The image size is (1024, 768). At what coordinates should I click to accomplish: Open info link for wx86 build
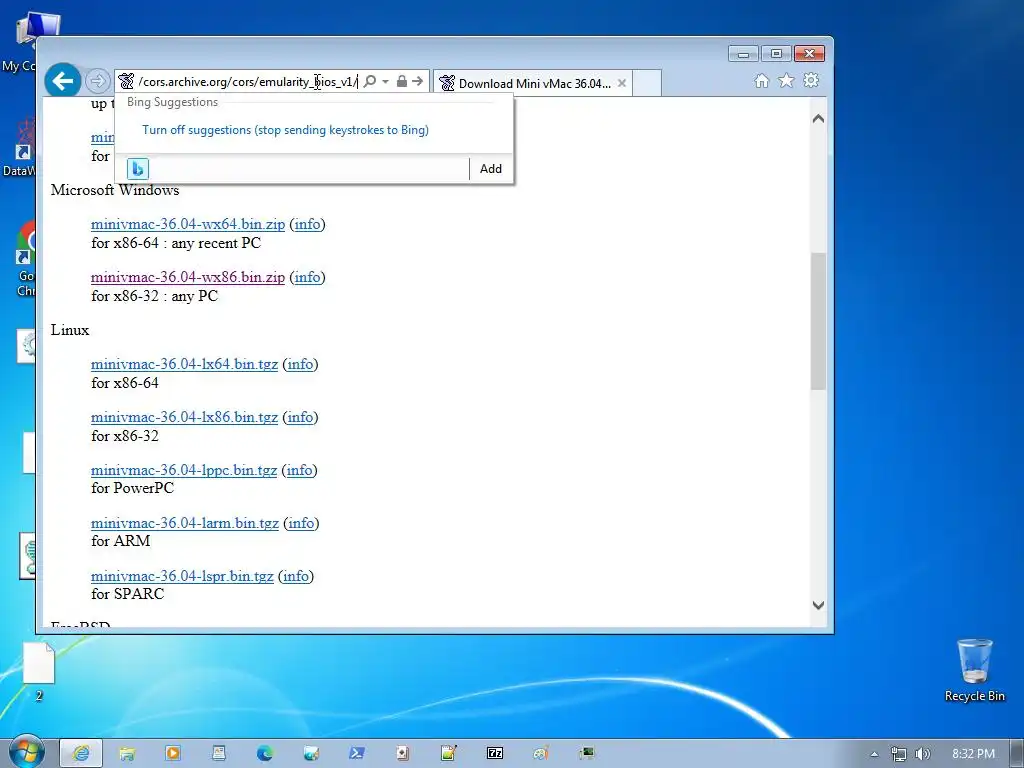308,277
